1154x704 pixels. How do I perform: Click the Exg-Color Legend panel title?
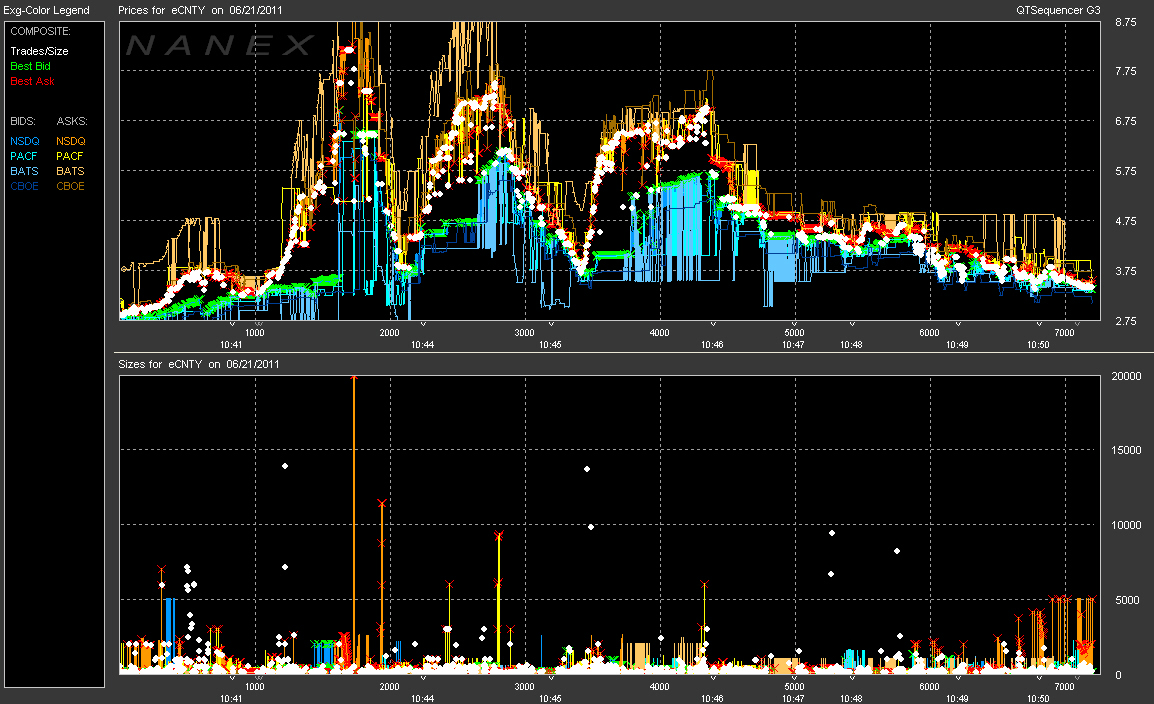tap(47, 10)
